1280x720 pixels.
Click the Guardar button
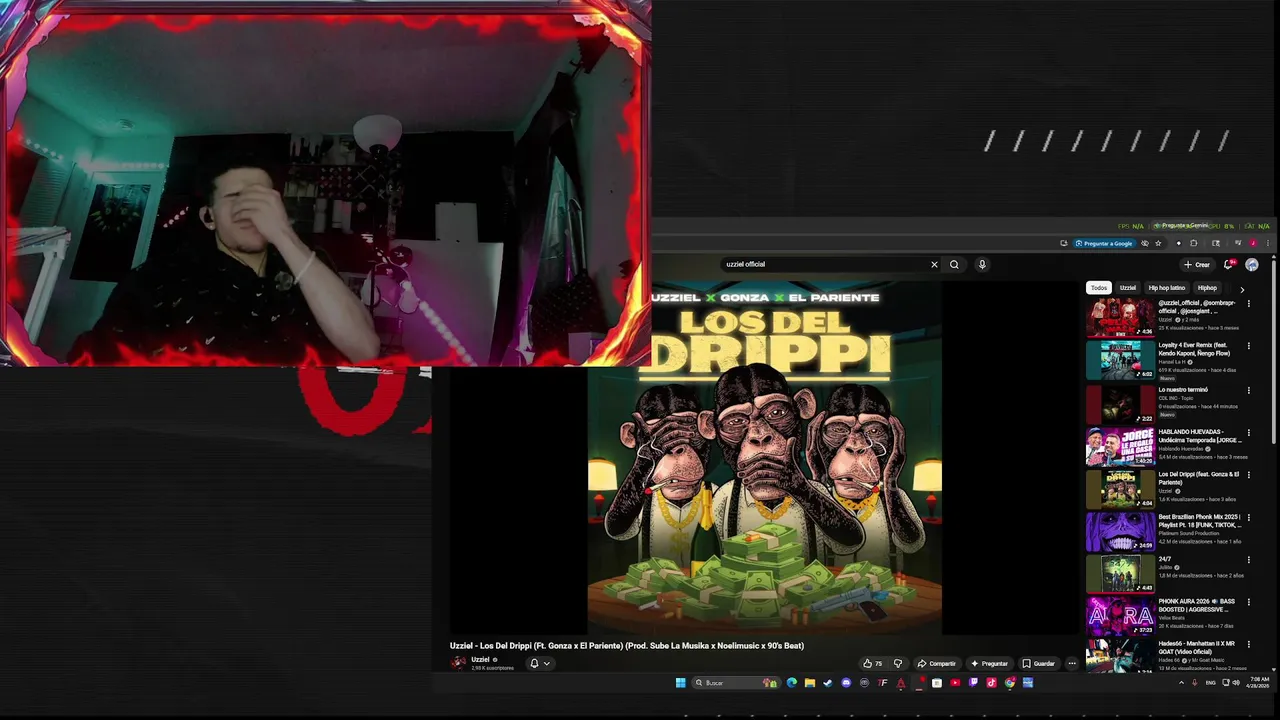[1038, 663]
